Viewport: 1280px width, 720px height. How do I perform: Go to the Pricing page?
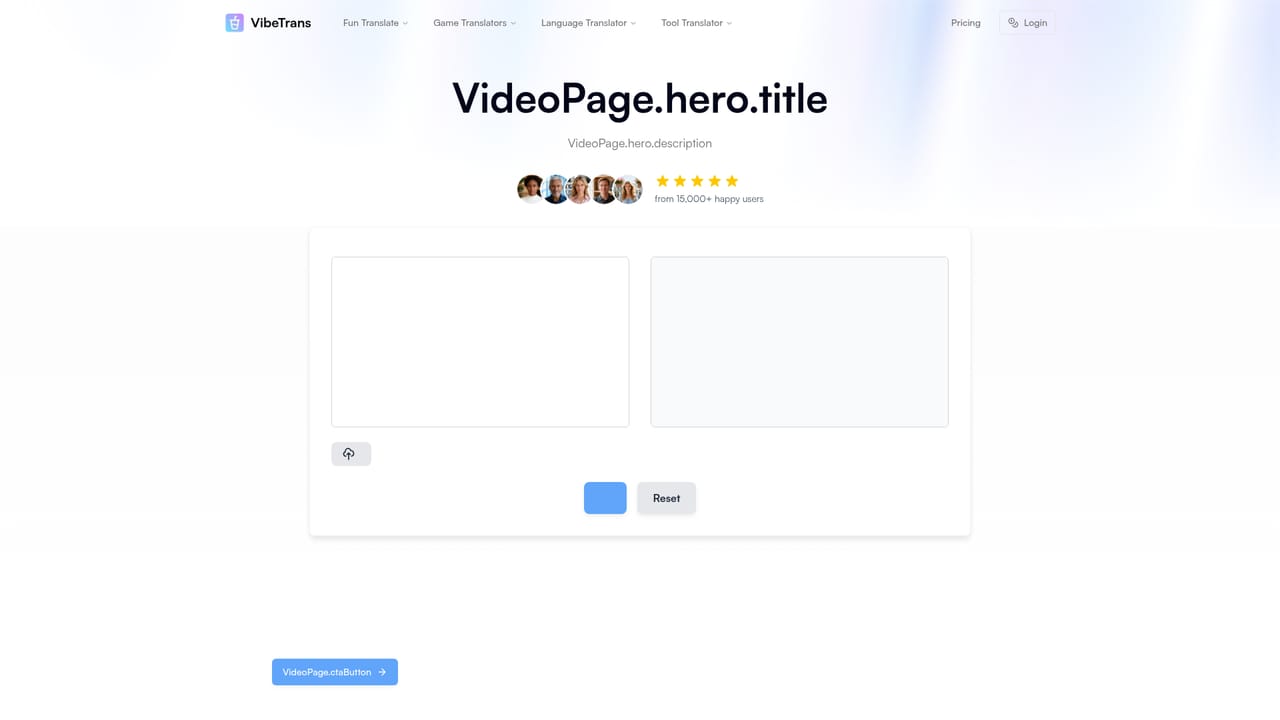966,23
